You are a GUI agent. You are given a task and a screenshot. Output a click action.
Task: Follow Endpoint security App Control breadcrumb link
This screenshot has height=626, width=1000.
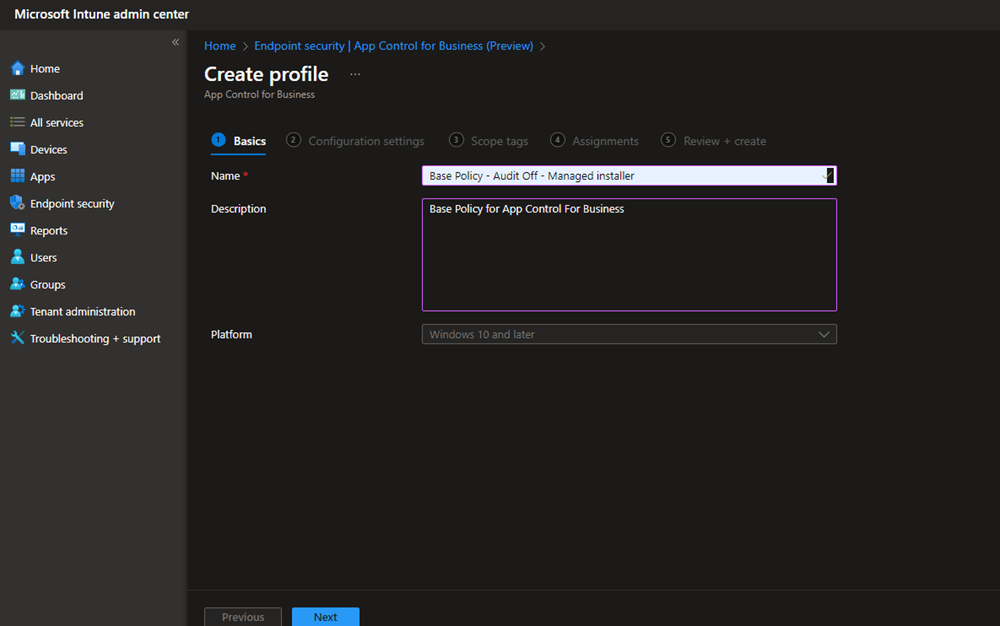point(393,46)
